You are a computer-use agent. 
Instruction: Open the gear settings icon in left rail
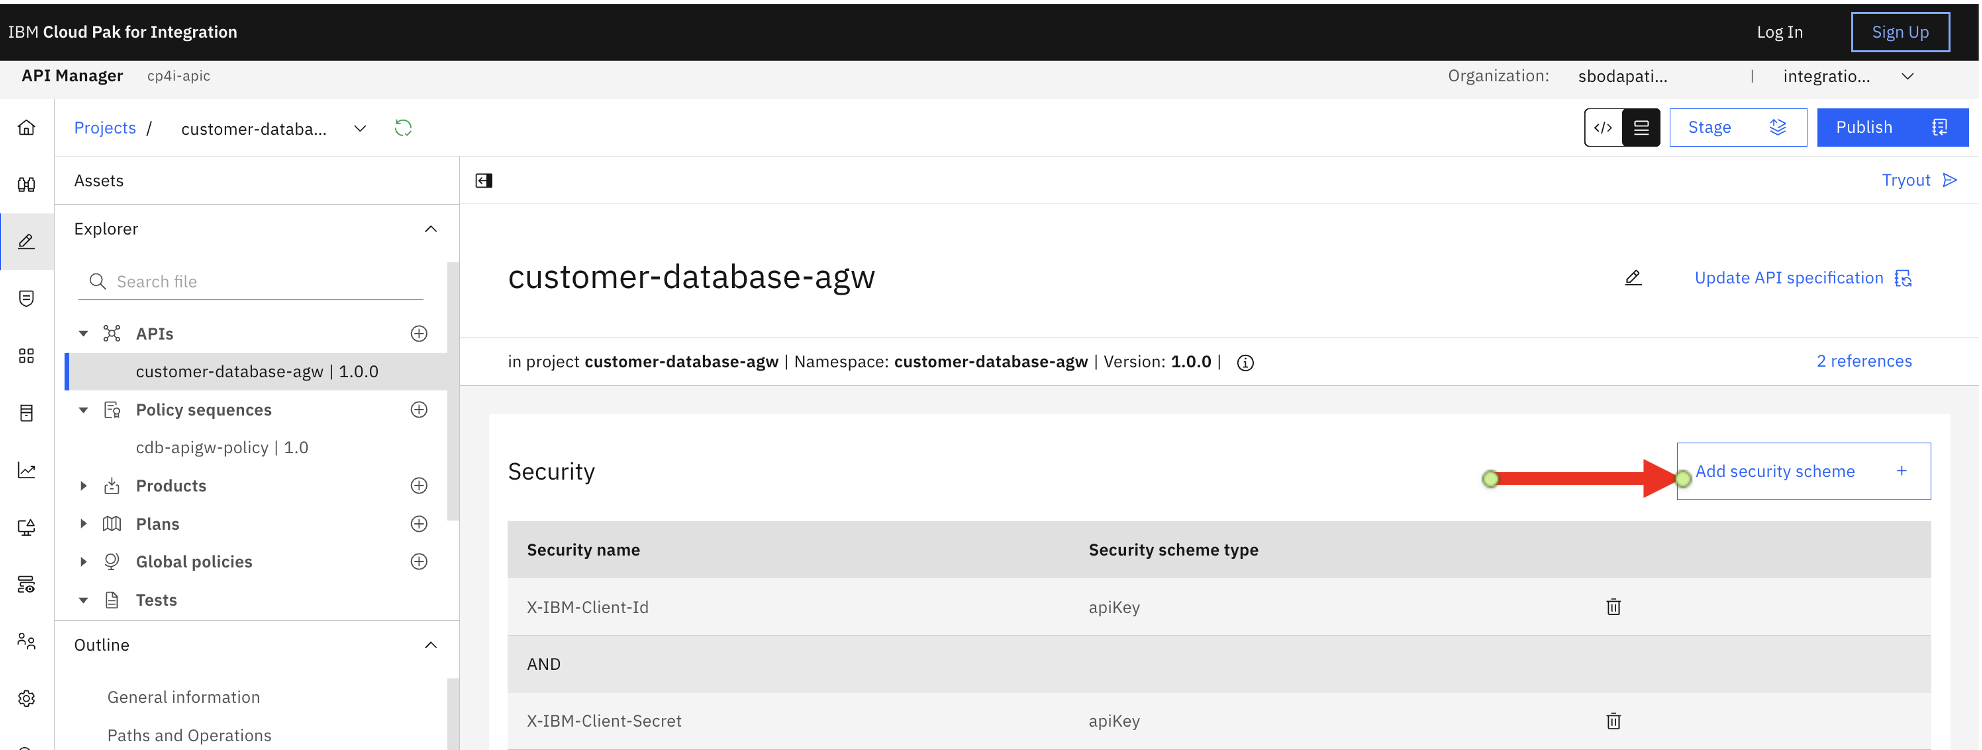[x=27, y=698]
